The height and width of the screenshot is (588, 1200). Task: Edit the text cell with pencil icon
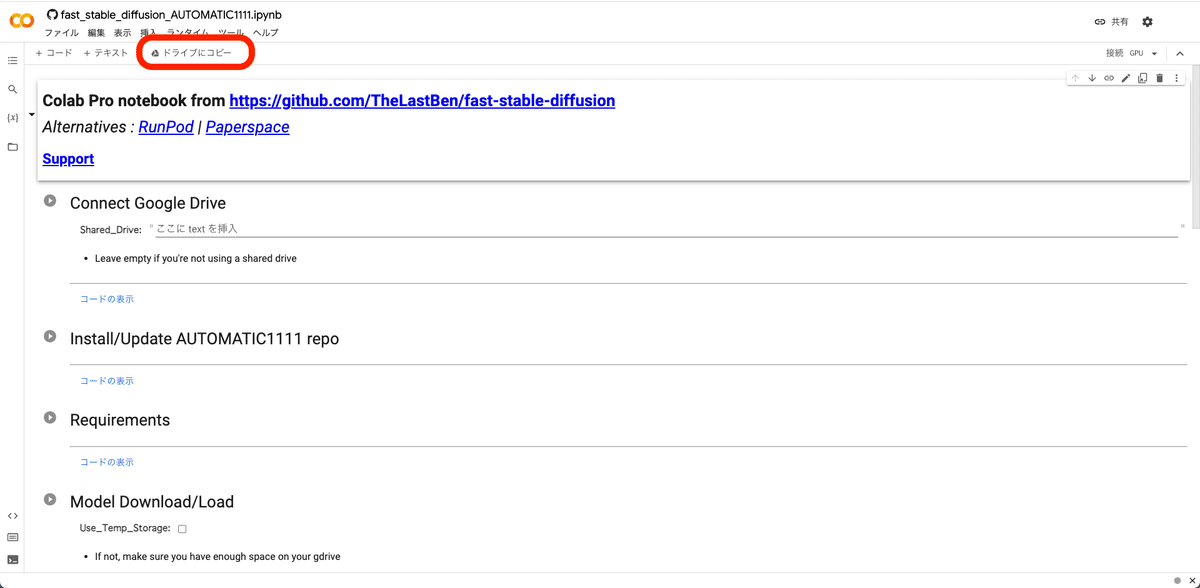click(1126, 78)
